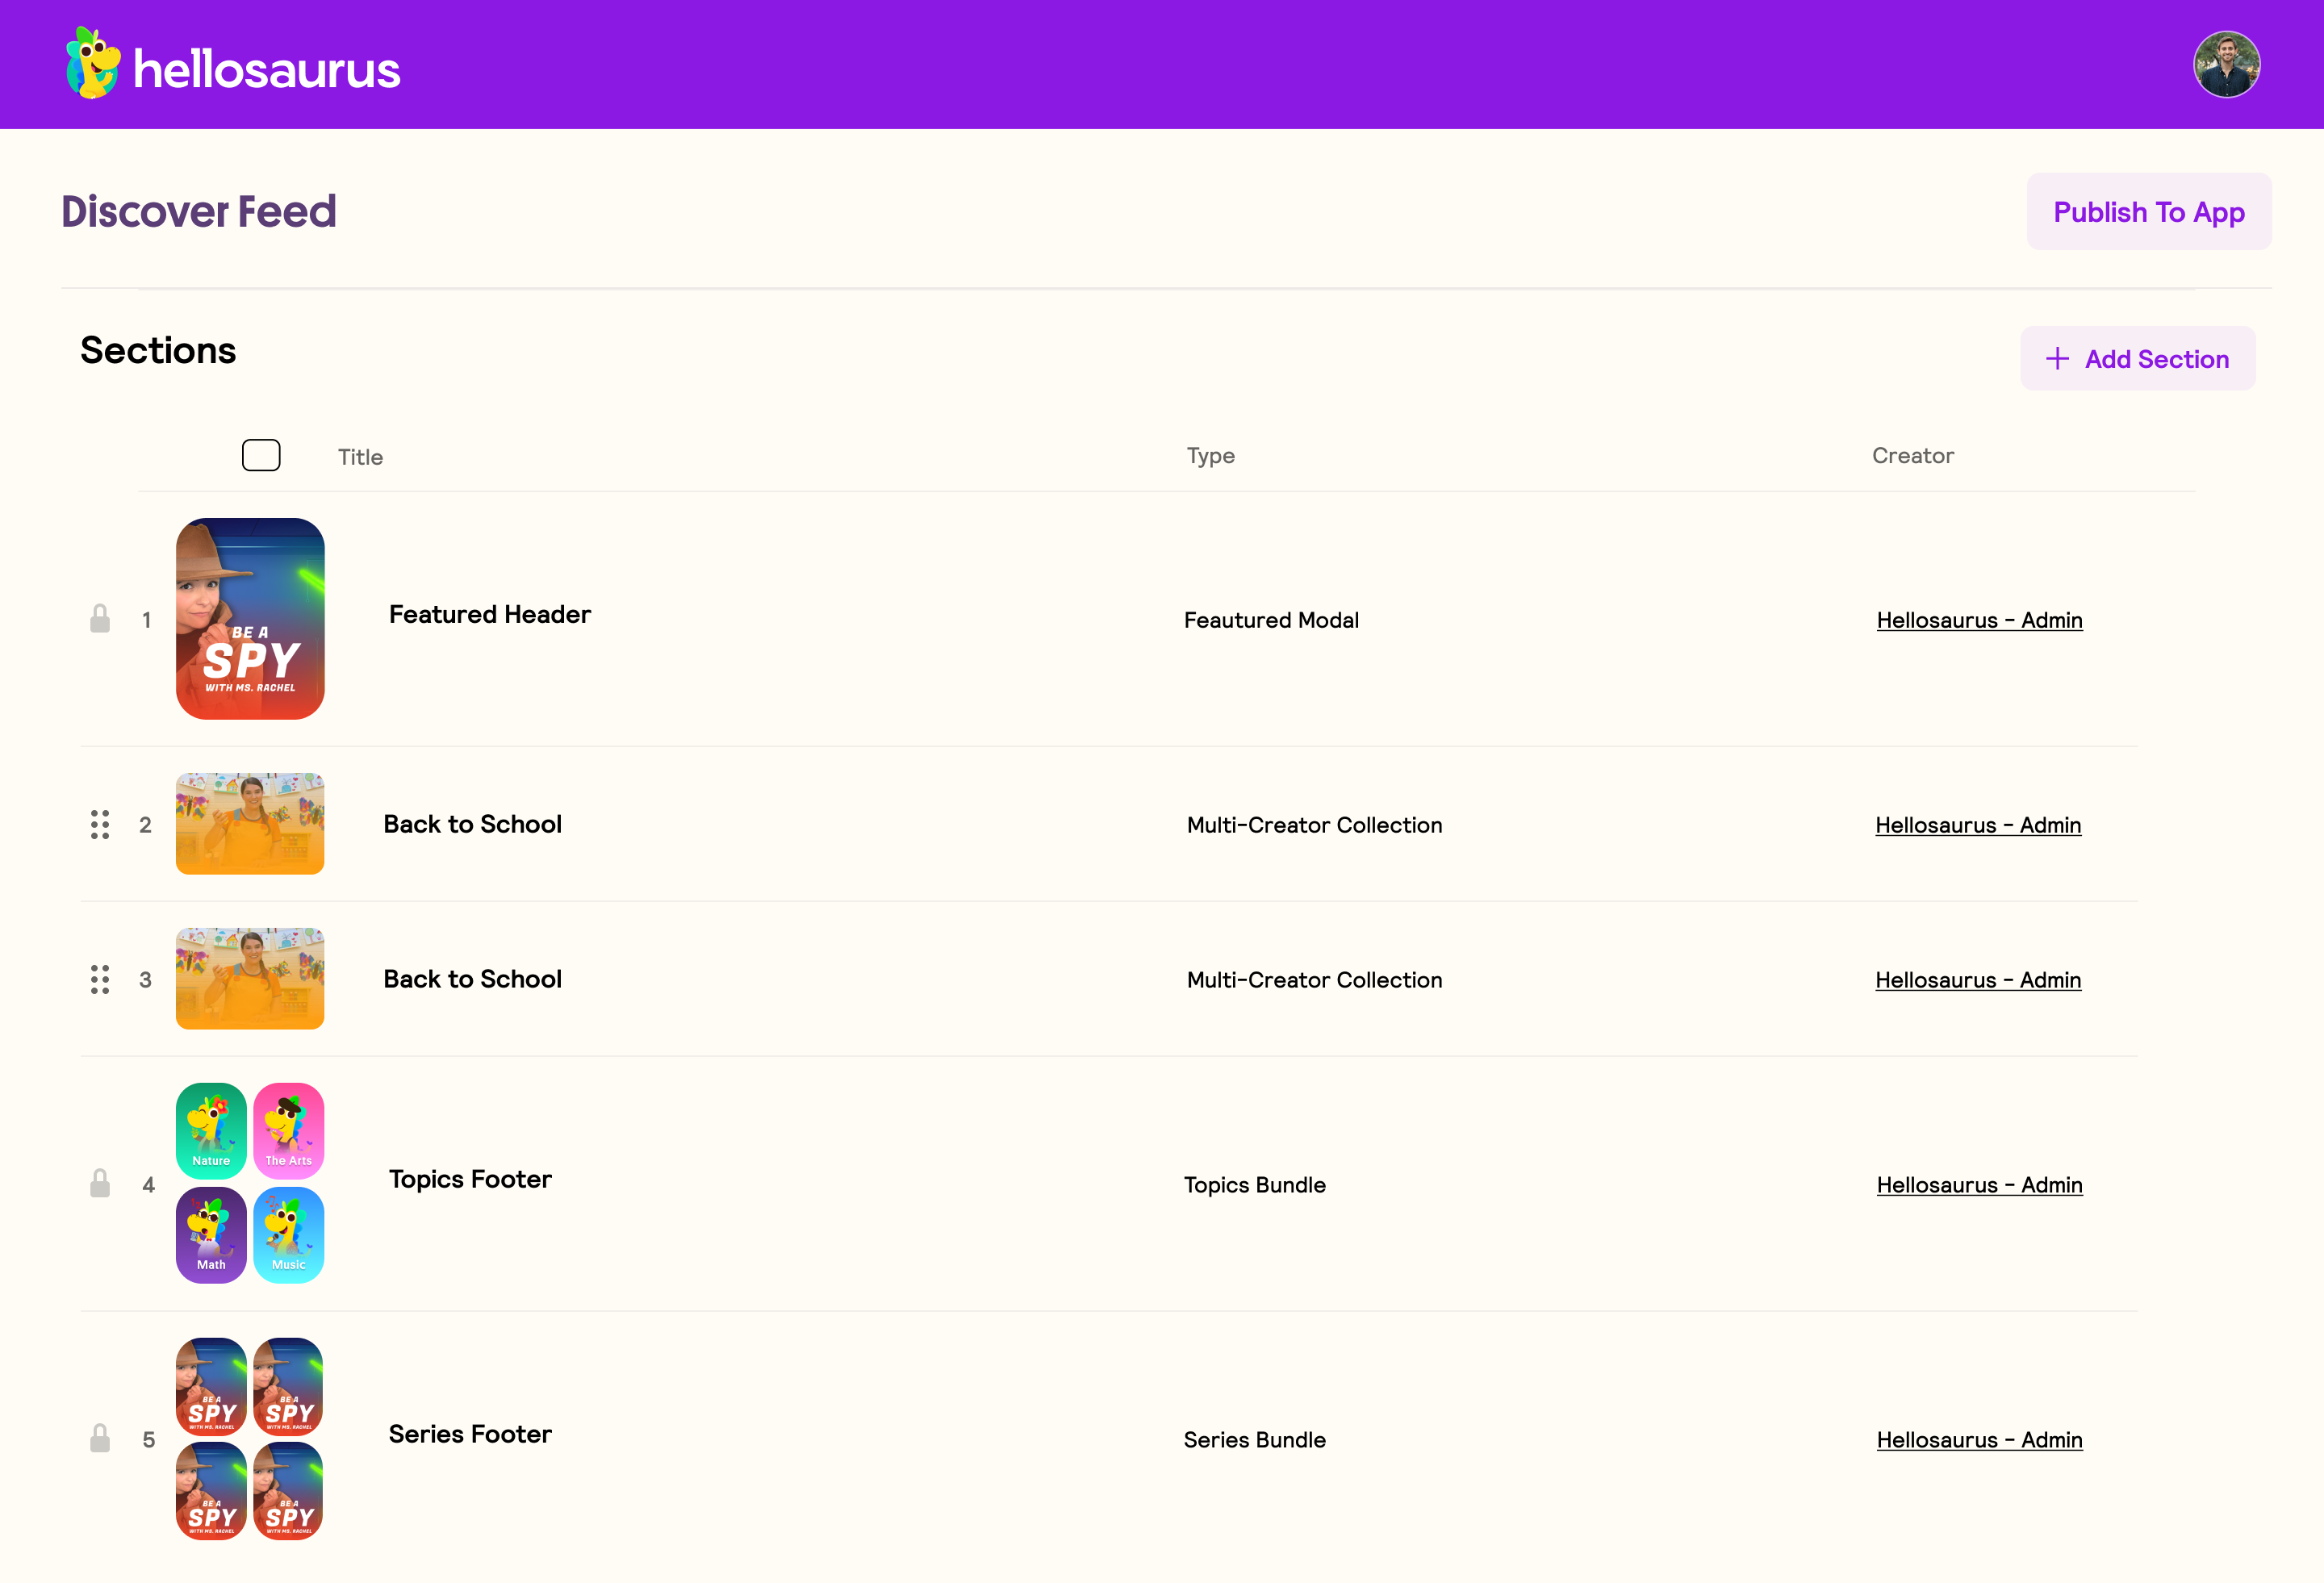
Task: Click the Nature topic tile
Action: click(211, 1131)
